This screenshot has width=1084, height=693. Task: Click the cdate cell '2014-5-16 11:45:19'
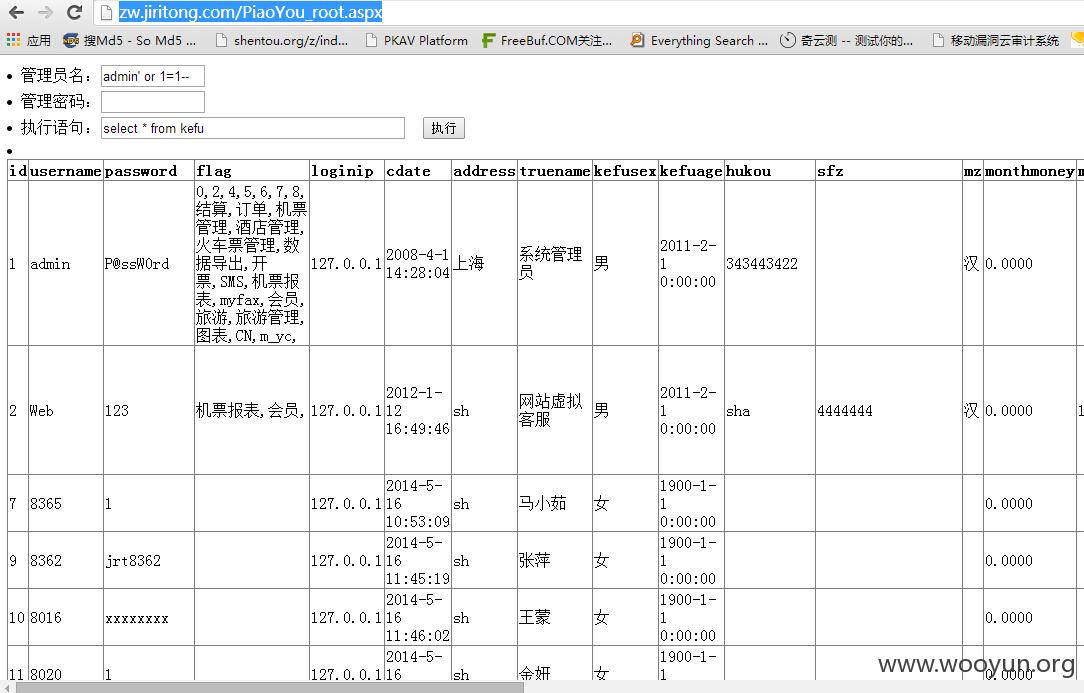pos(418,560)
